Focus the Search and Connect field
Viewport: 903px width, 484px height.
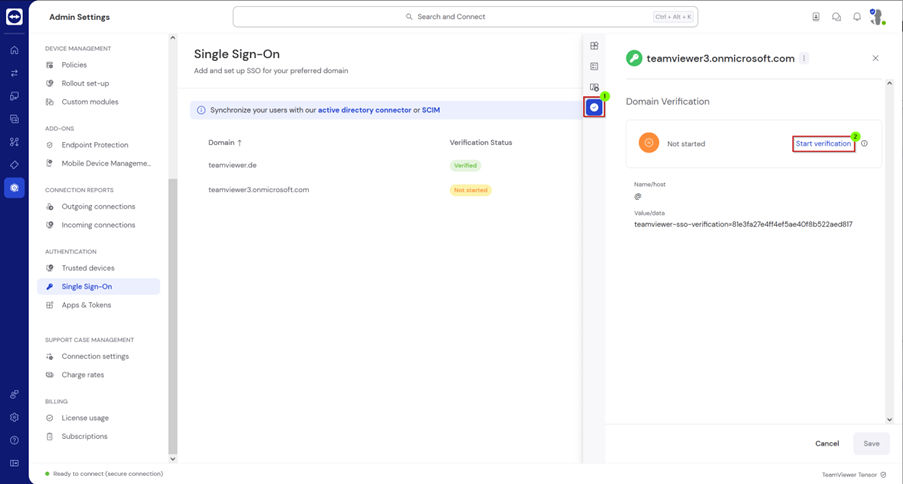pyautogui.click(x=465, y=17)
